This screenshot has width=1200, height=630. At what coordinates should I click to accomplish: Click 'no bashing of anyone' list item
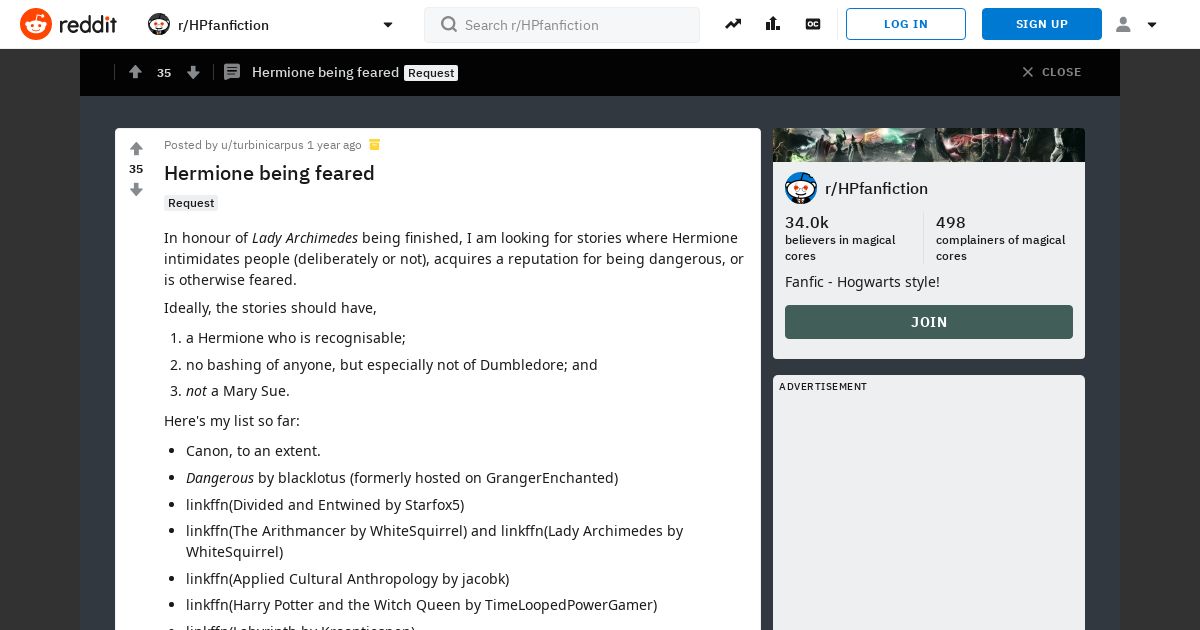[x=392, y=365]
